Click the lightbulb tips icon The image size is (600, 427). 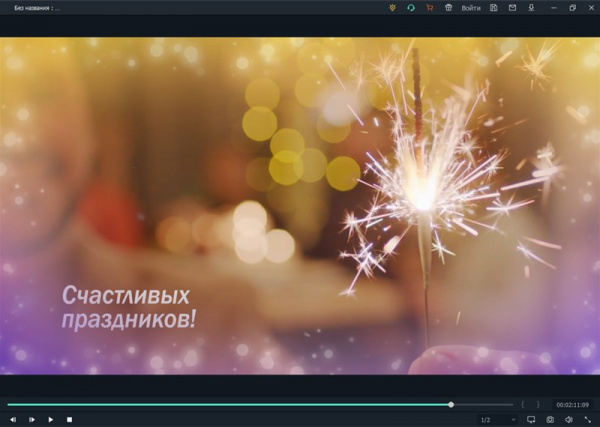[393, 7]
